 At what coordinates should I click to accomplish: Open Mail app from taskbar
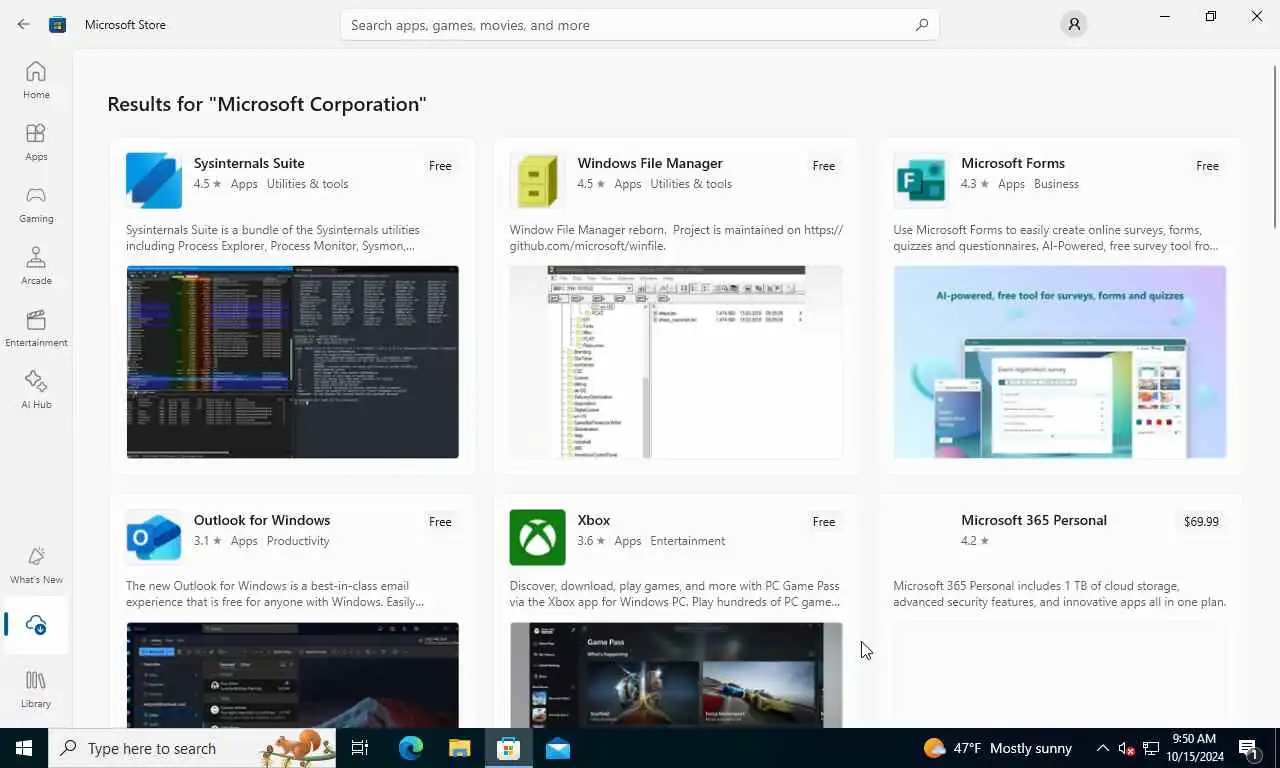pos(557,748)
